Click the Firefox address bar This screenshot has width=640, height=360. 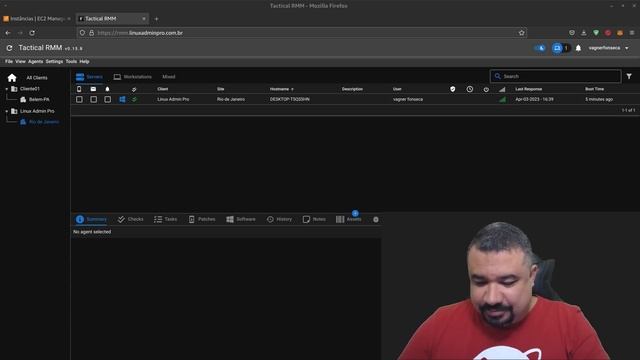tap(301, 33)
